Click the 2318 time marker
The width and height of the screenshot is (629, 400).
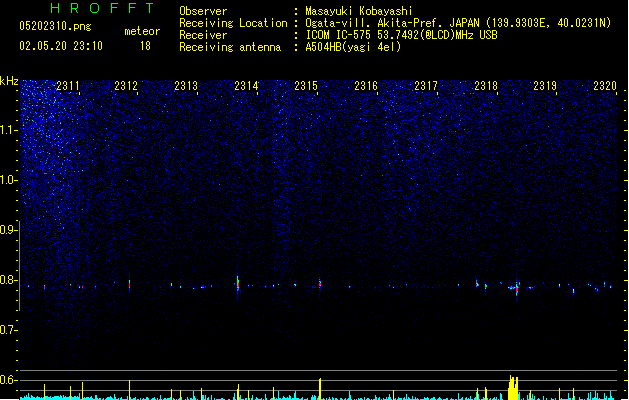coord(486,86)
